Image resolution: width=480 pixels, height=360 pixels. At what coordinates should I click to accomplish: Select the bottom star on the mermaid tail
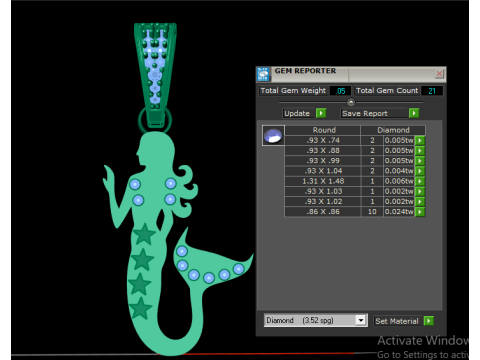[140, 308]
